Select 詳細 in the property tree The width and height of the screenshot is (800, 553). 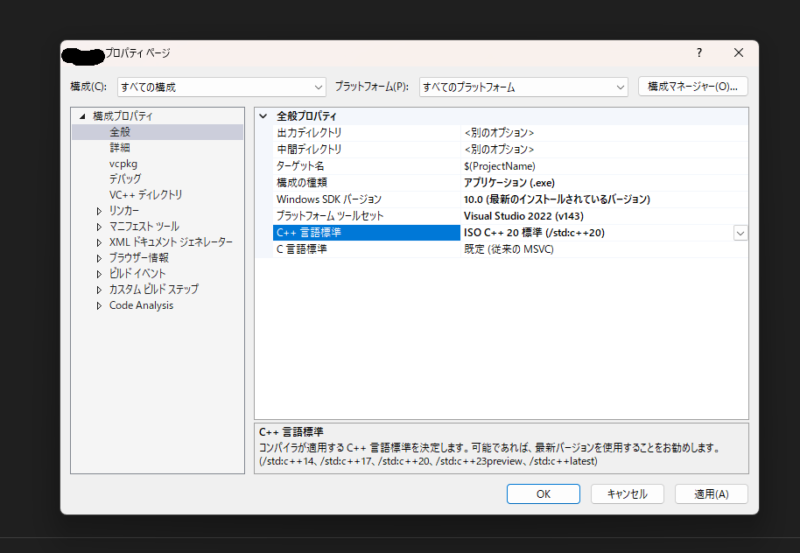click(120, 147)
